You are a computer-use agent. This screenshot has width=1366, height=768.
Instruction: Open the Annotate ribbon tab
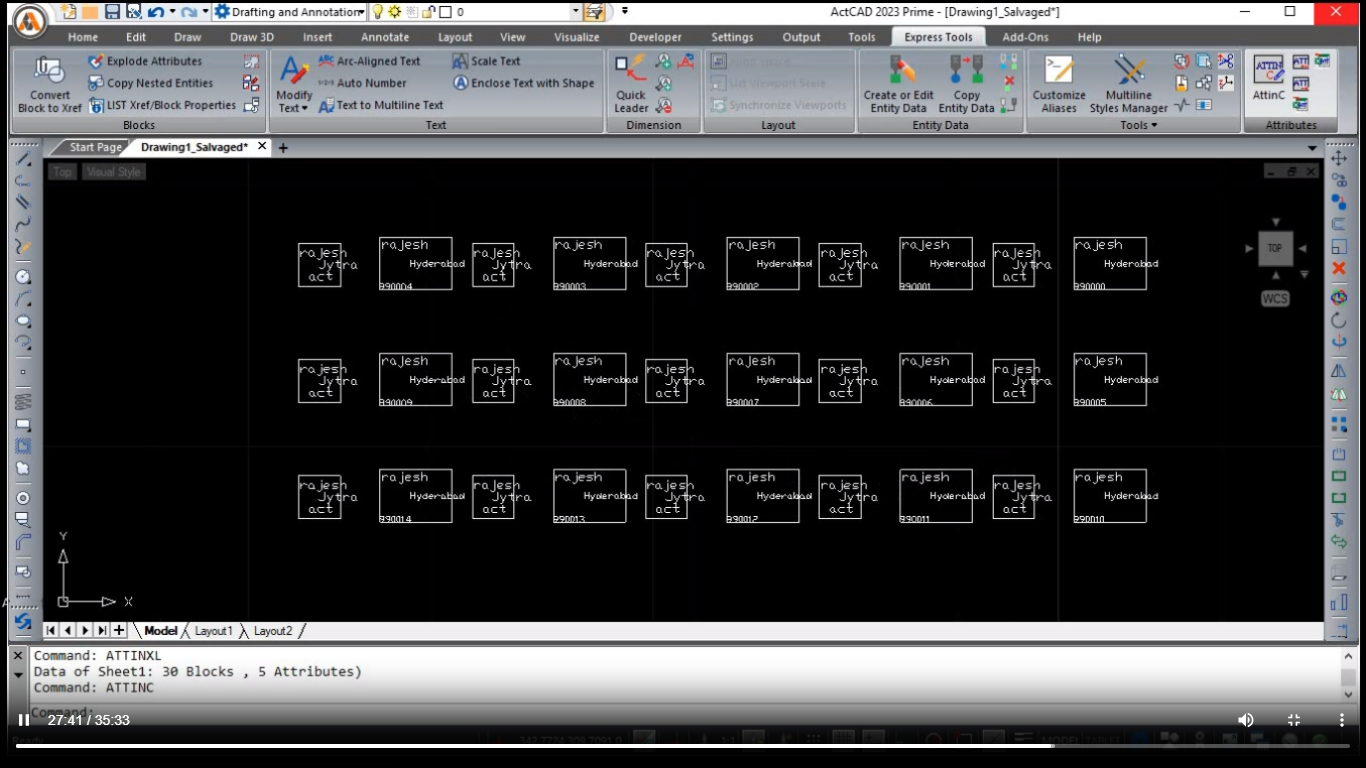[x=385, y=37]
